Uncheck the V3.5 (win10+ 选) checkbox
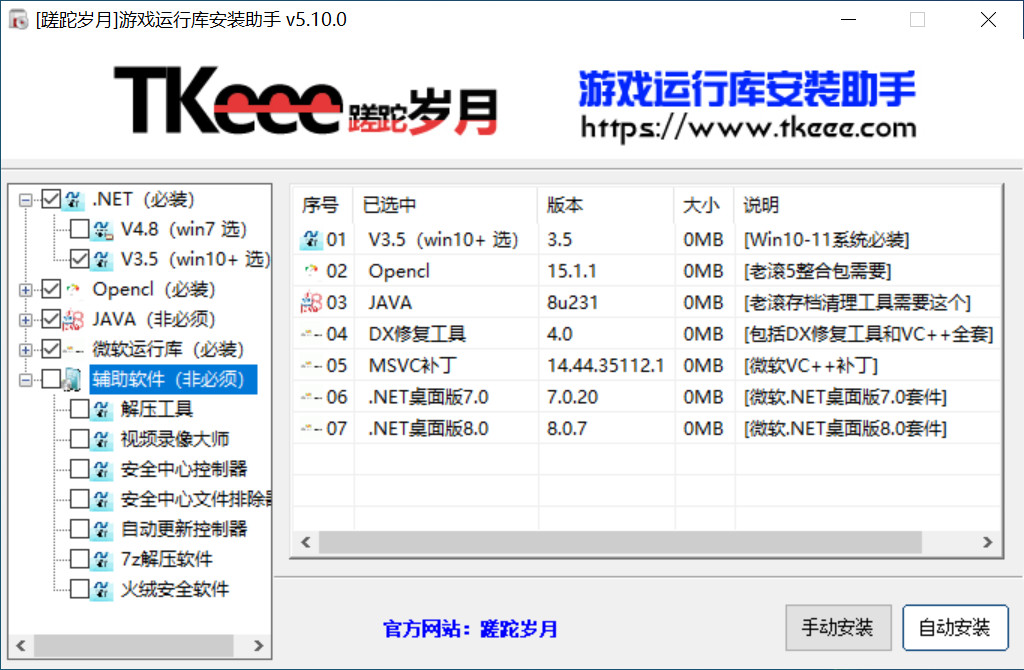The height and width of the screenshot is (670, 1024). click(x=79, y=259)
